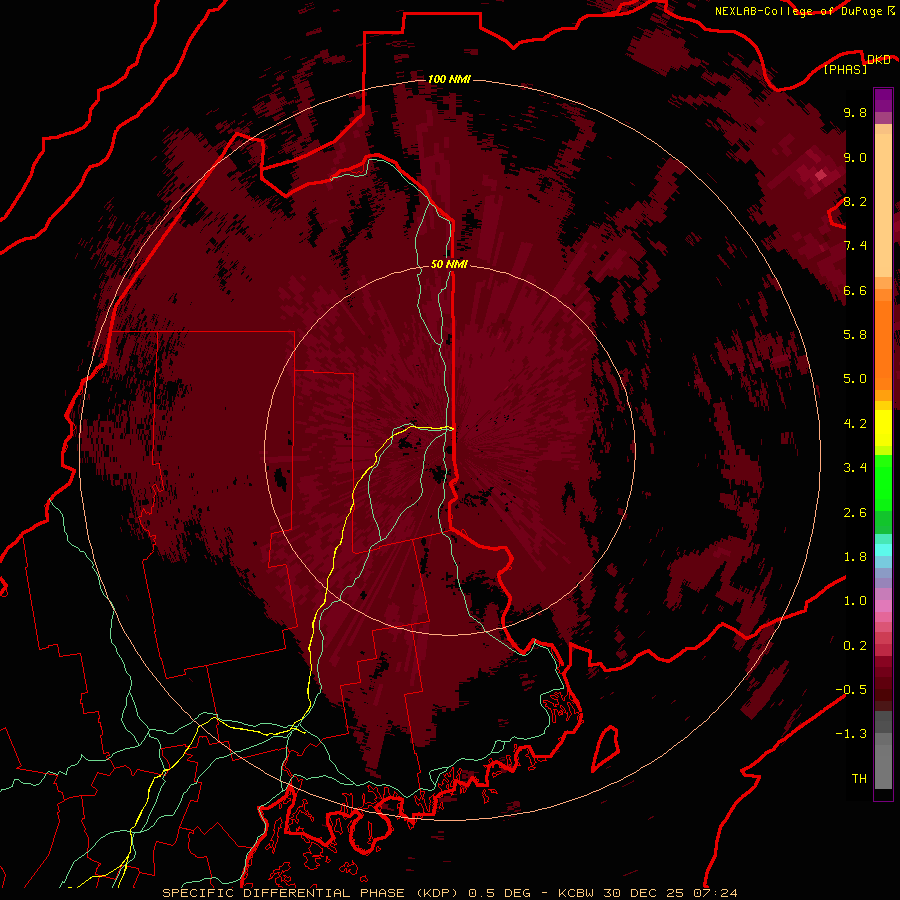The width and height of the screenshot is (900, 900).
Task: Click the [PHAS] label above the color scale
Action: (845, 70)
